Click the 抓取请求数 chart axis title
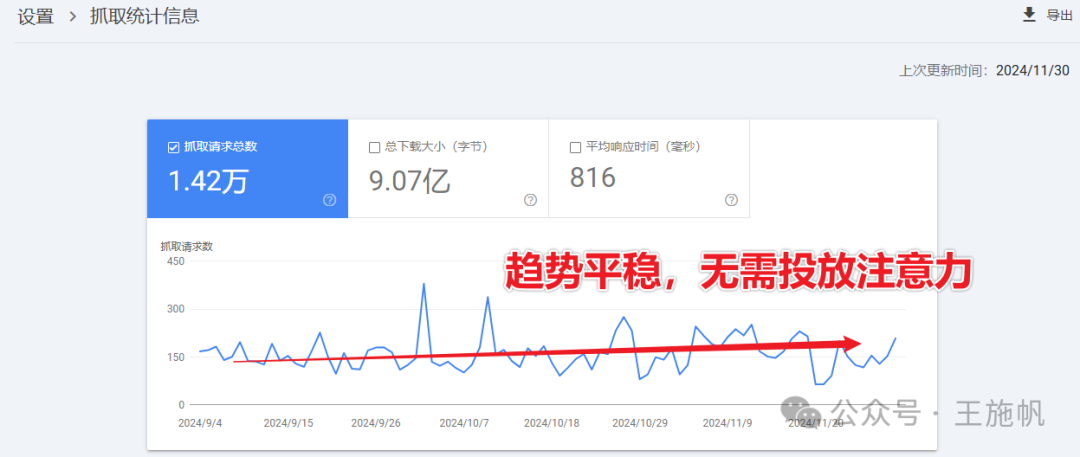Screen dimensions: 1080x457 point(187,247)
